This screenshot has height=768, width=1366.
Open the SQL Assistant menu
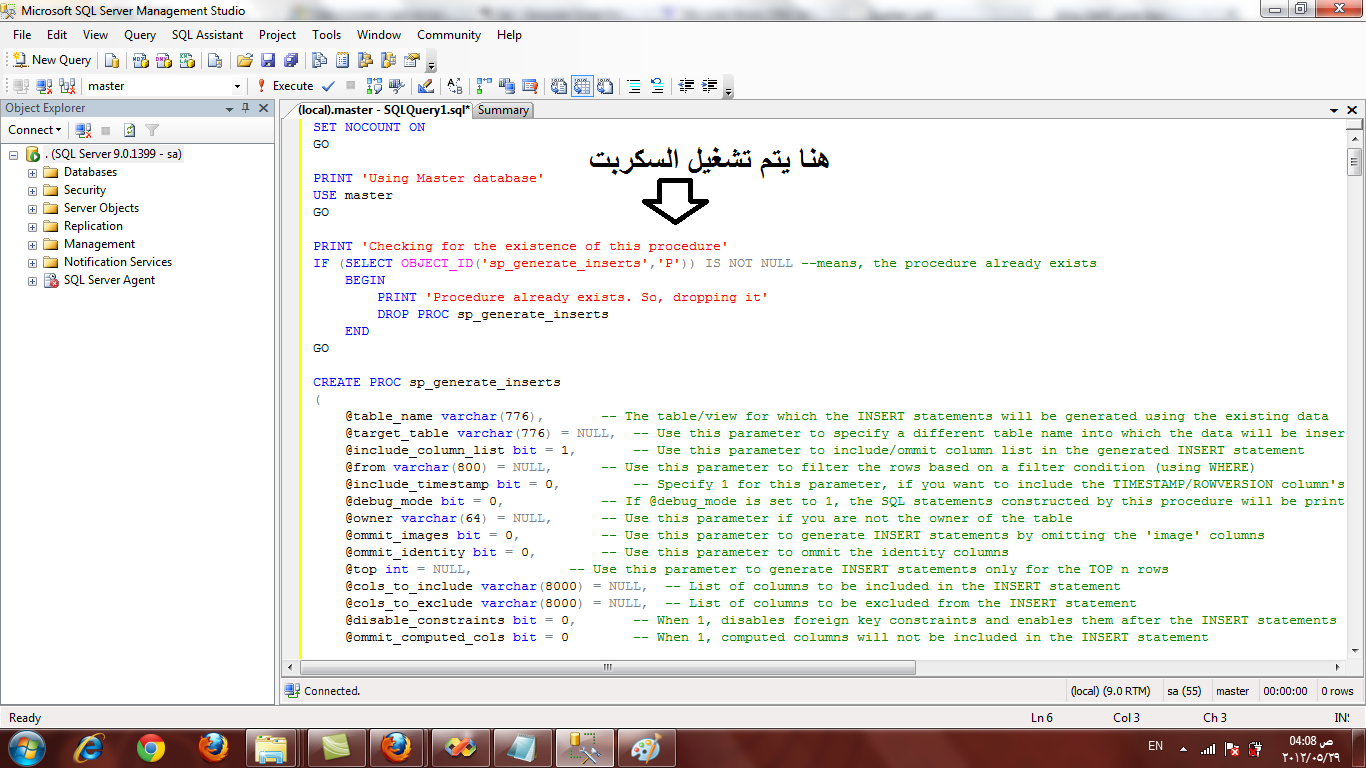207,35
